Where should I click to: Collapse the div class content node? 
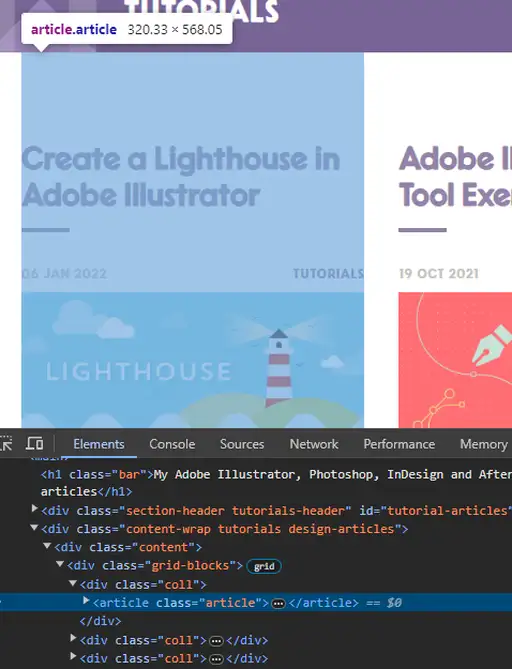click(x=47, y=546)
